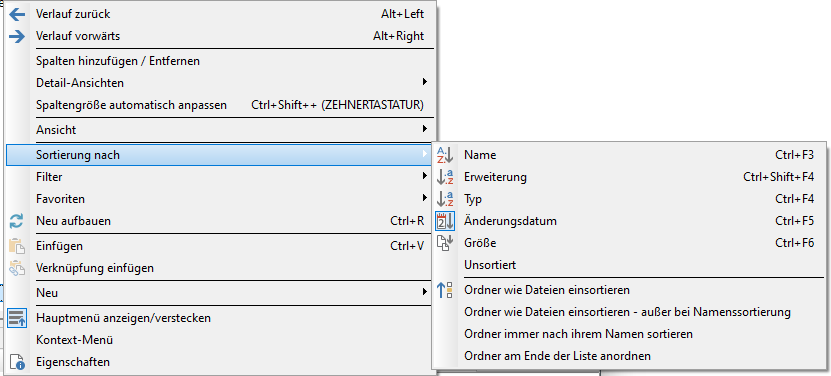Open Detail-Ansichten entry
This screenshot has height=376, width=831.
click(220, 83)
